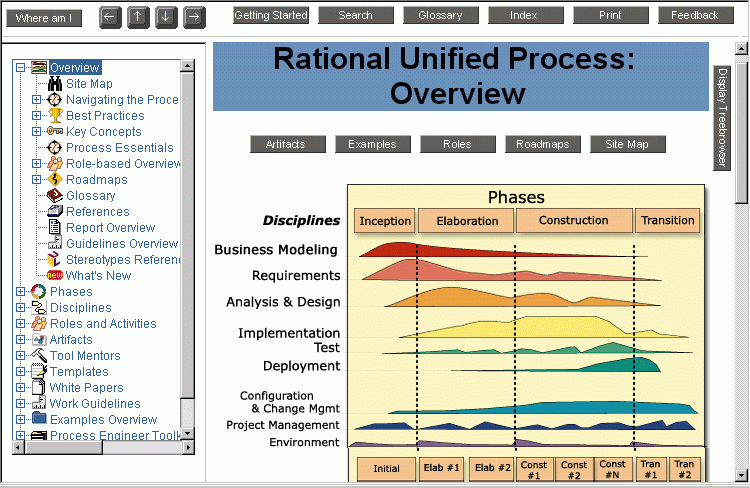The image size is (750, 488).
Task: Click the Requirements discipline label
Action: click(x=296, y=276)
